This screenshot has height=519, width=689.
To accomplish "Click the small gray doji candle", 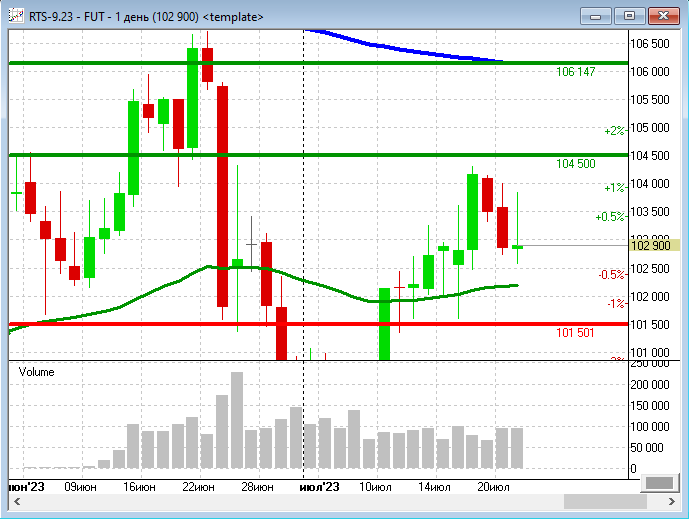I will 251,244.
